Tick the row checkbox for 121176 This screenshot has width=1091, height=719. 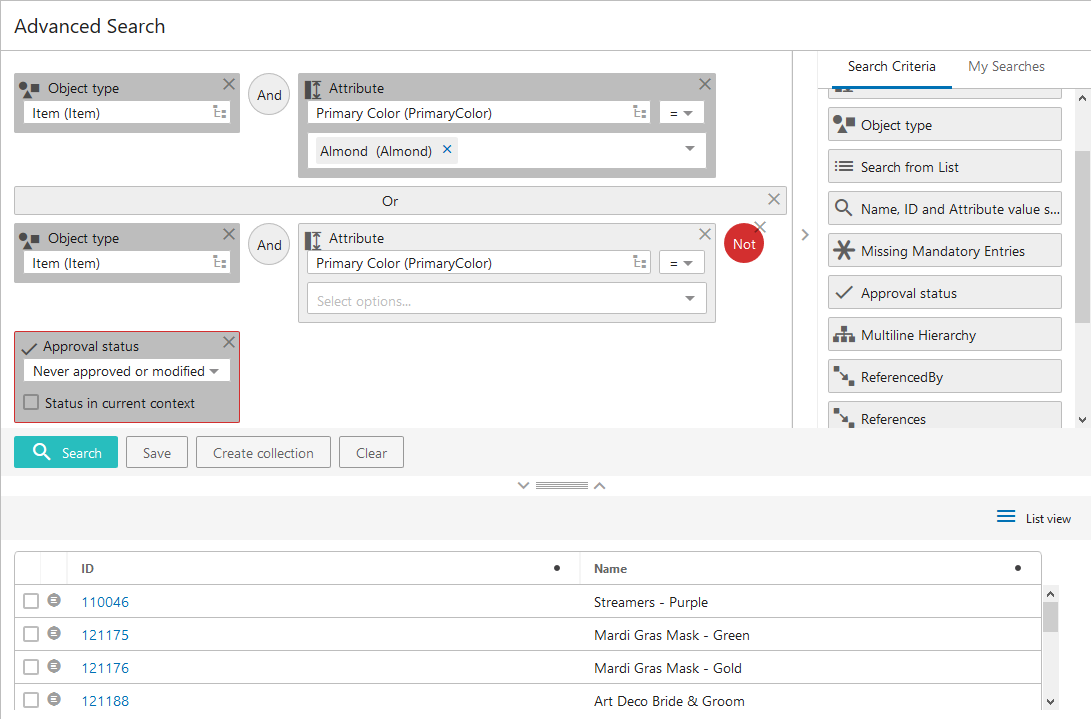tap(31, 667)
